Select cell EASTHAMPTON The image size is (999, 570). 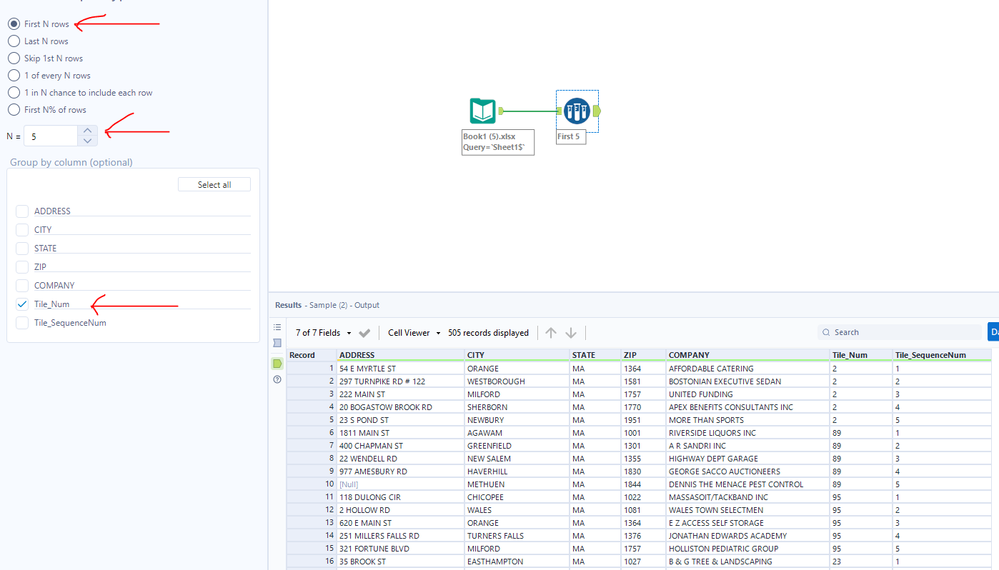tap(517, 561)
